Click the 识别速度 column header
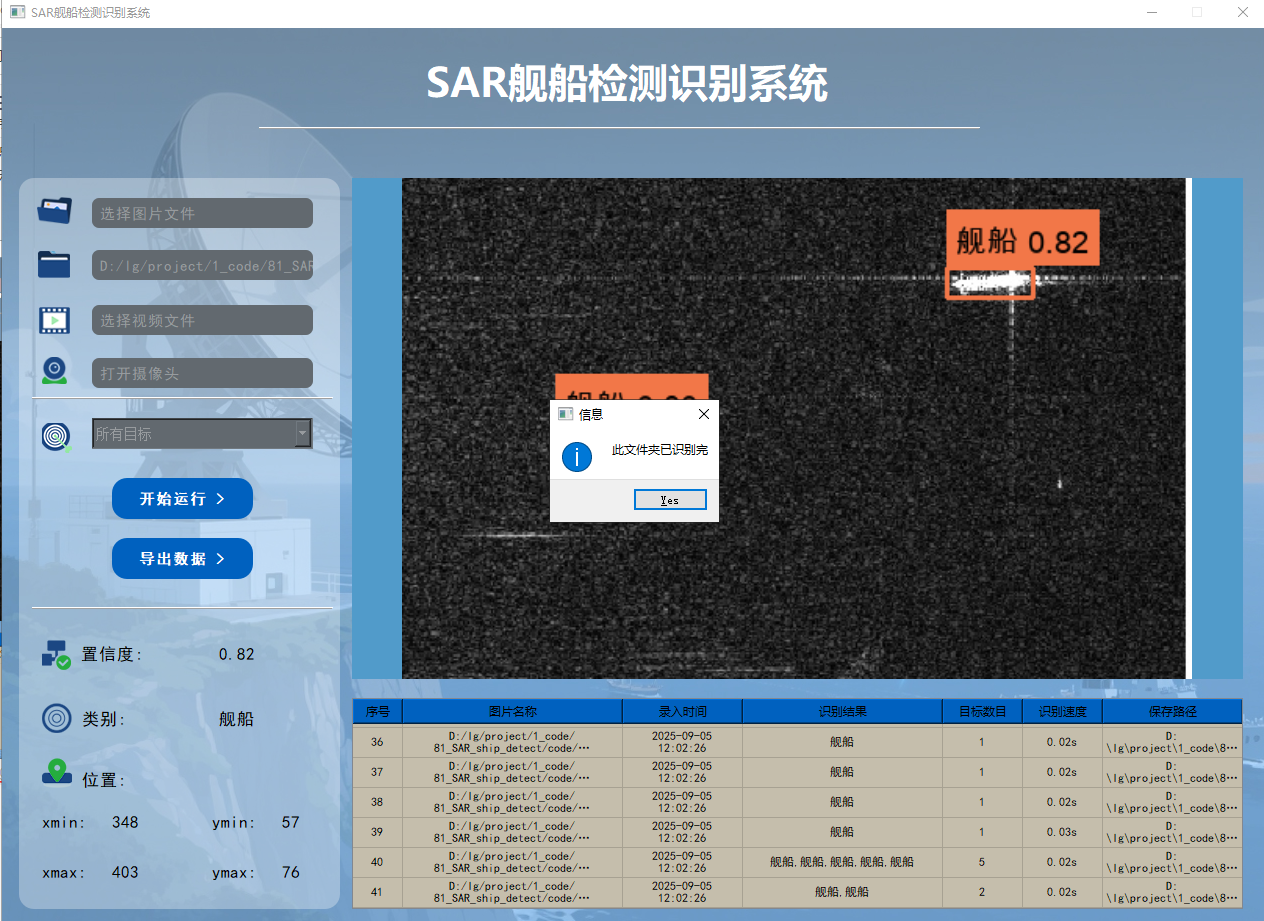 coord(1062,712)
